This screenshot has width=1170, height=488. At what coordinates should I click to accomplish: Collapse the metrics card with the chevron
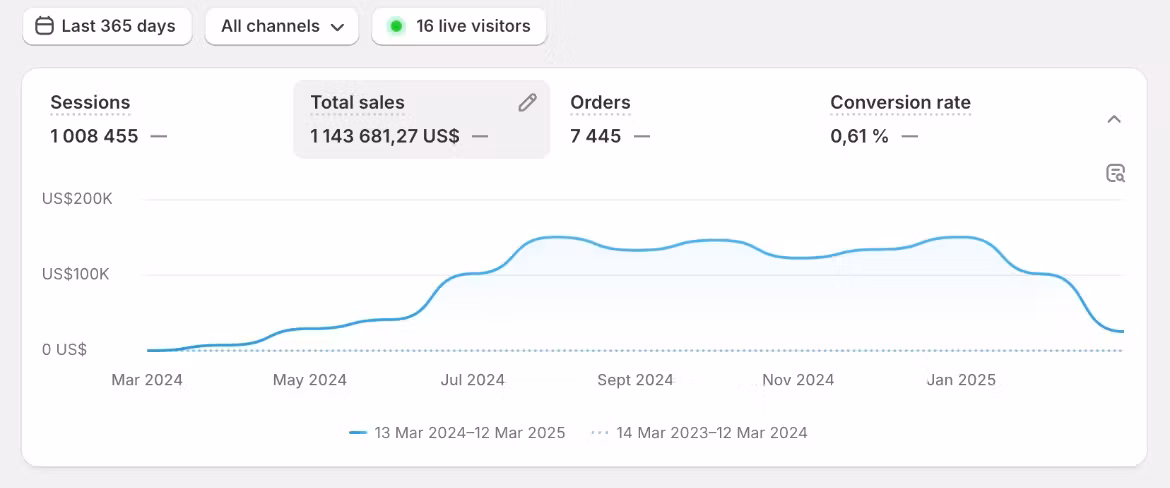tap(1114, 119)
